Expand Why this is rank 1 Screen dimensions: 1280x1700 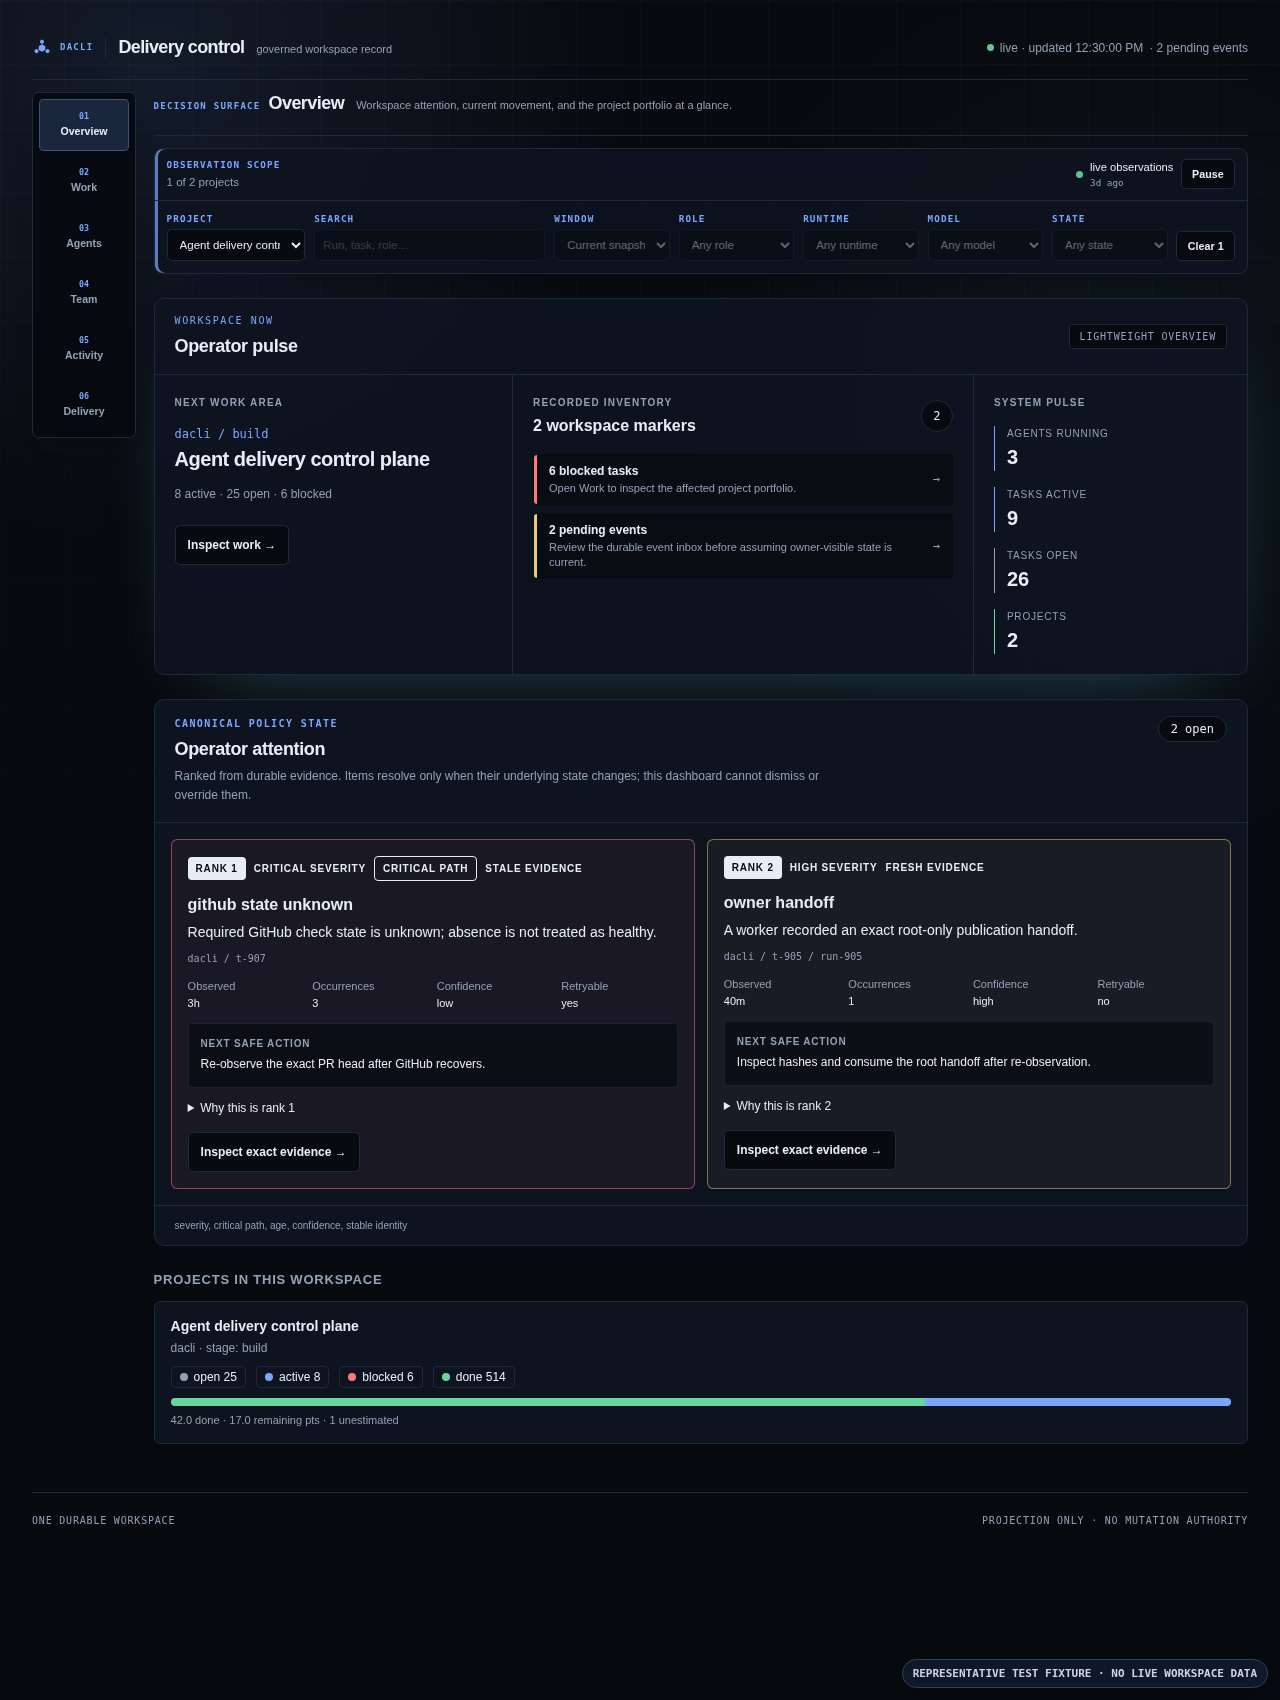click(x=241, y=1108)
